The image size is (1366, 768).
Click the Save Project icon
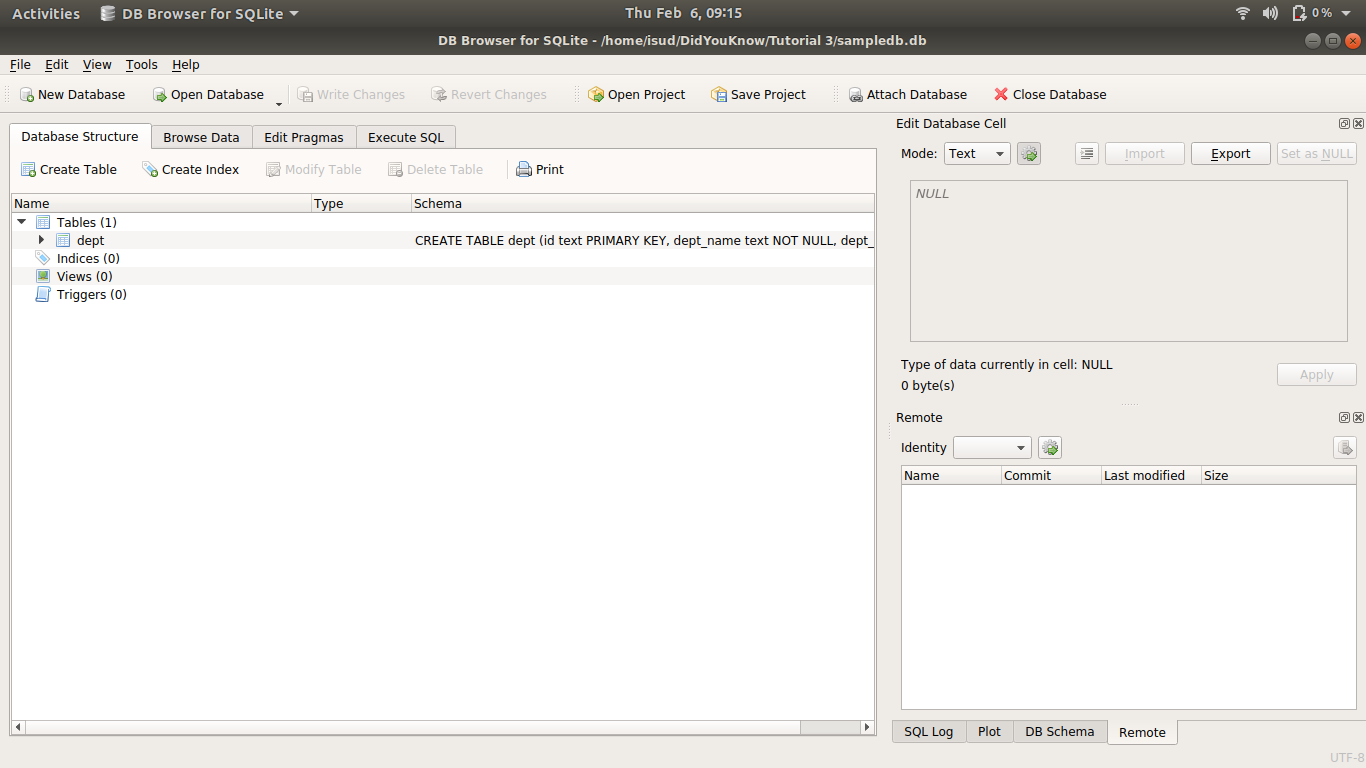pos(719,95)
